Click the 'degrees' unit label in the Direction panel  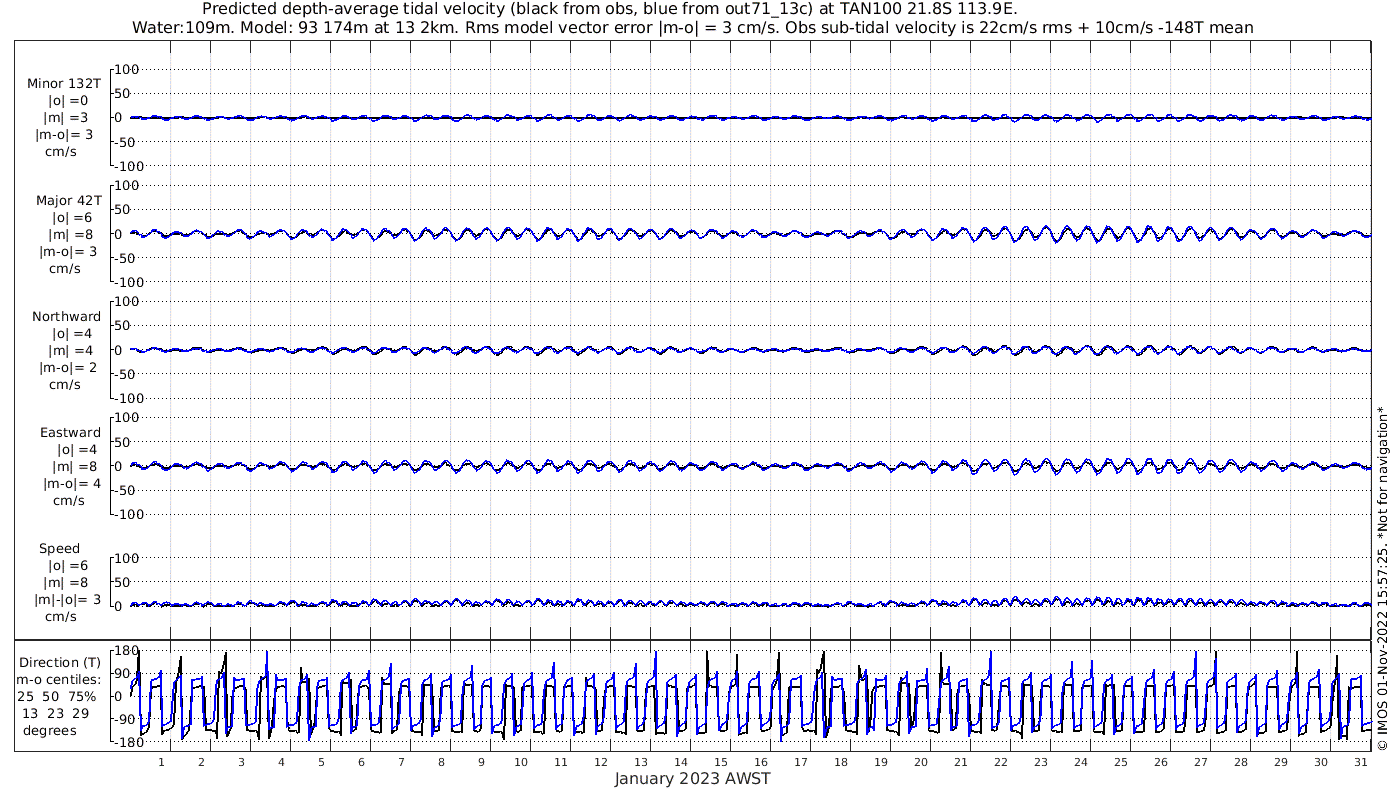point(49,730)
